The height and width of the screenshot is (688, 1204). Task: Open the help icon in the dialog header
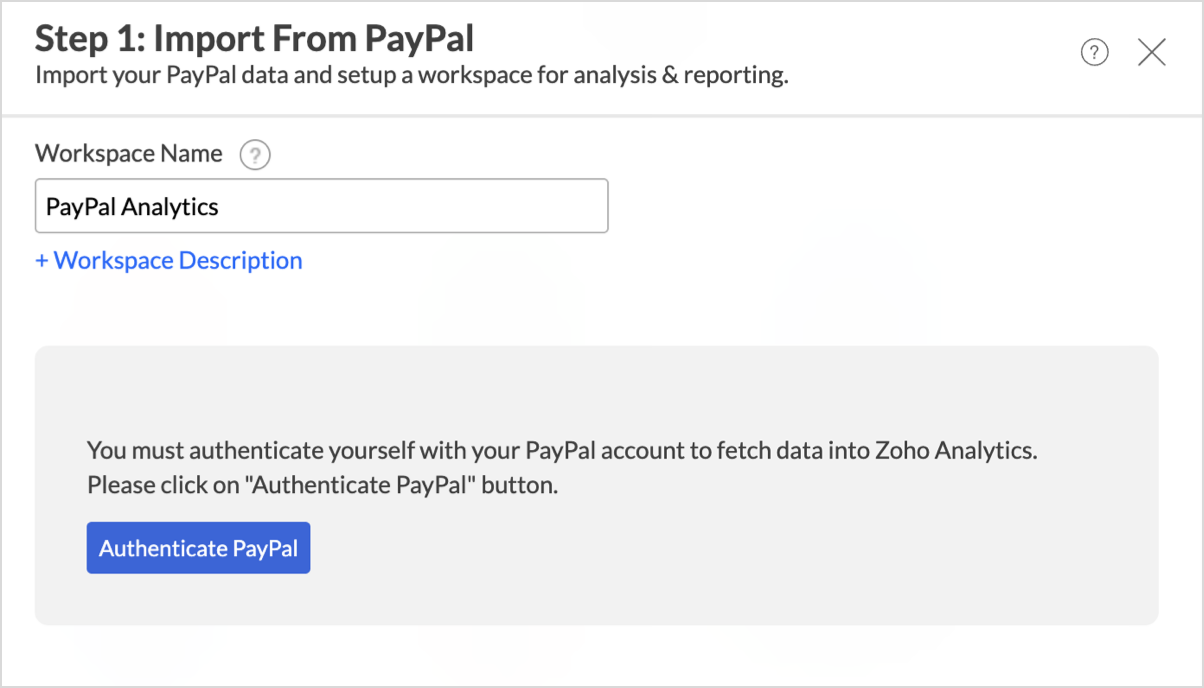pyautogui.click(x=1095, y=53)
